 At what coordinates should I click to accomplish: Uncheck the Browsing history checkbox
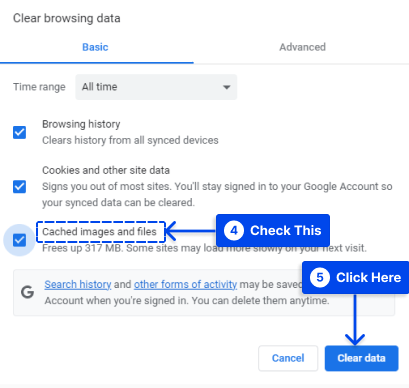point(19,132)
